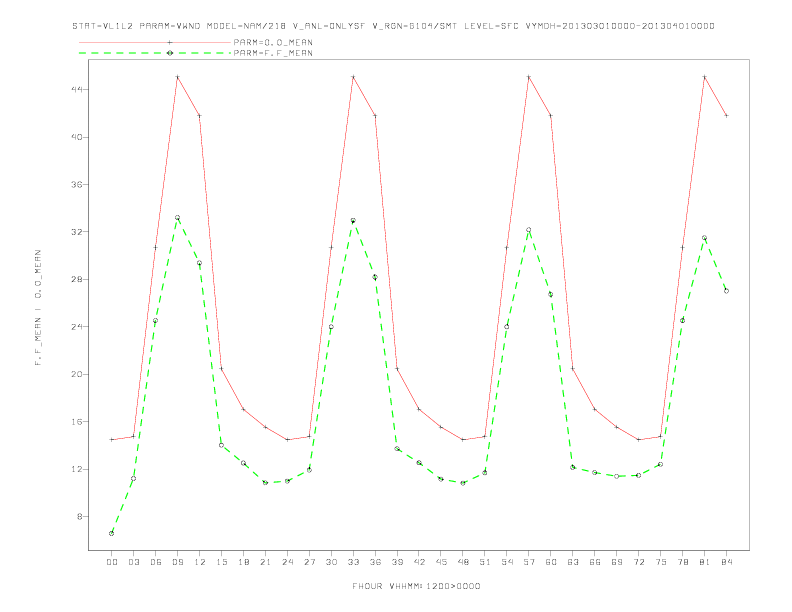Select green circle data point at hour 57
The image size is (792, 612).
point(529,230)
